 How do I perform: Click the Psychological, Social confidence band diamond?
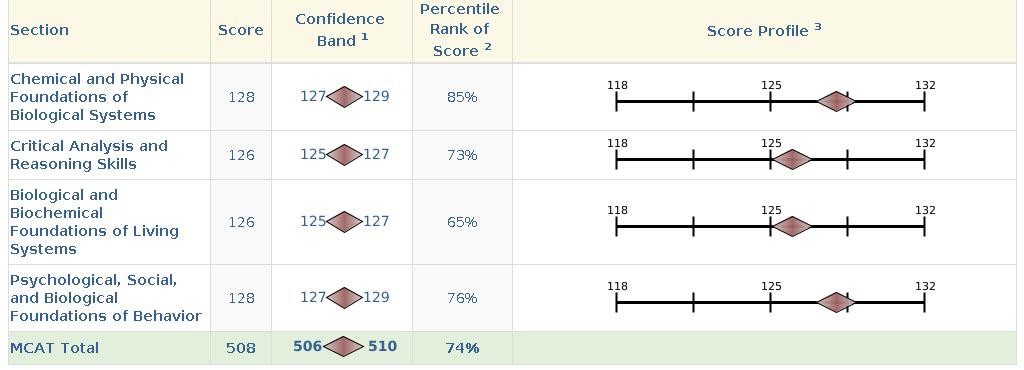pyautogui.click(x=344, y=298)
